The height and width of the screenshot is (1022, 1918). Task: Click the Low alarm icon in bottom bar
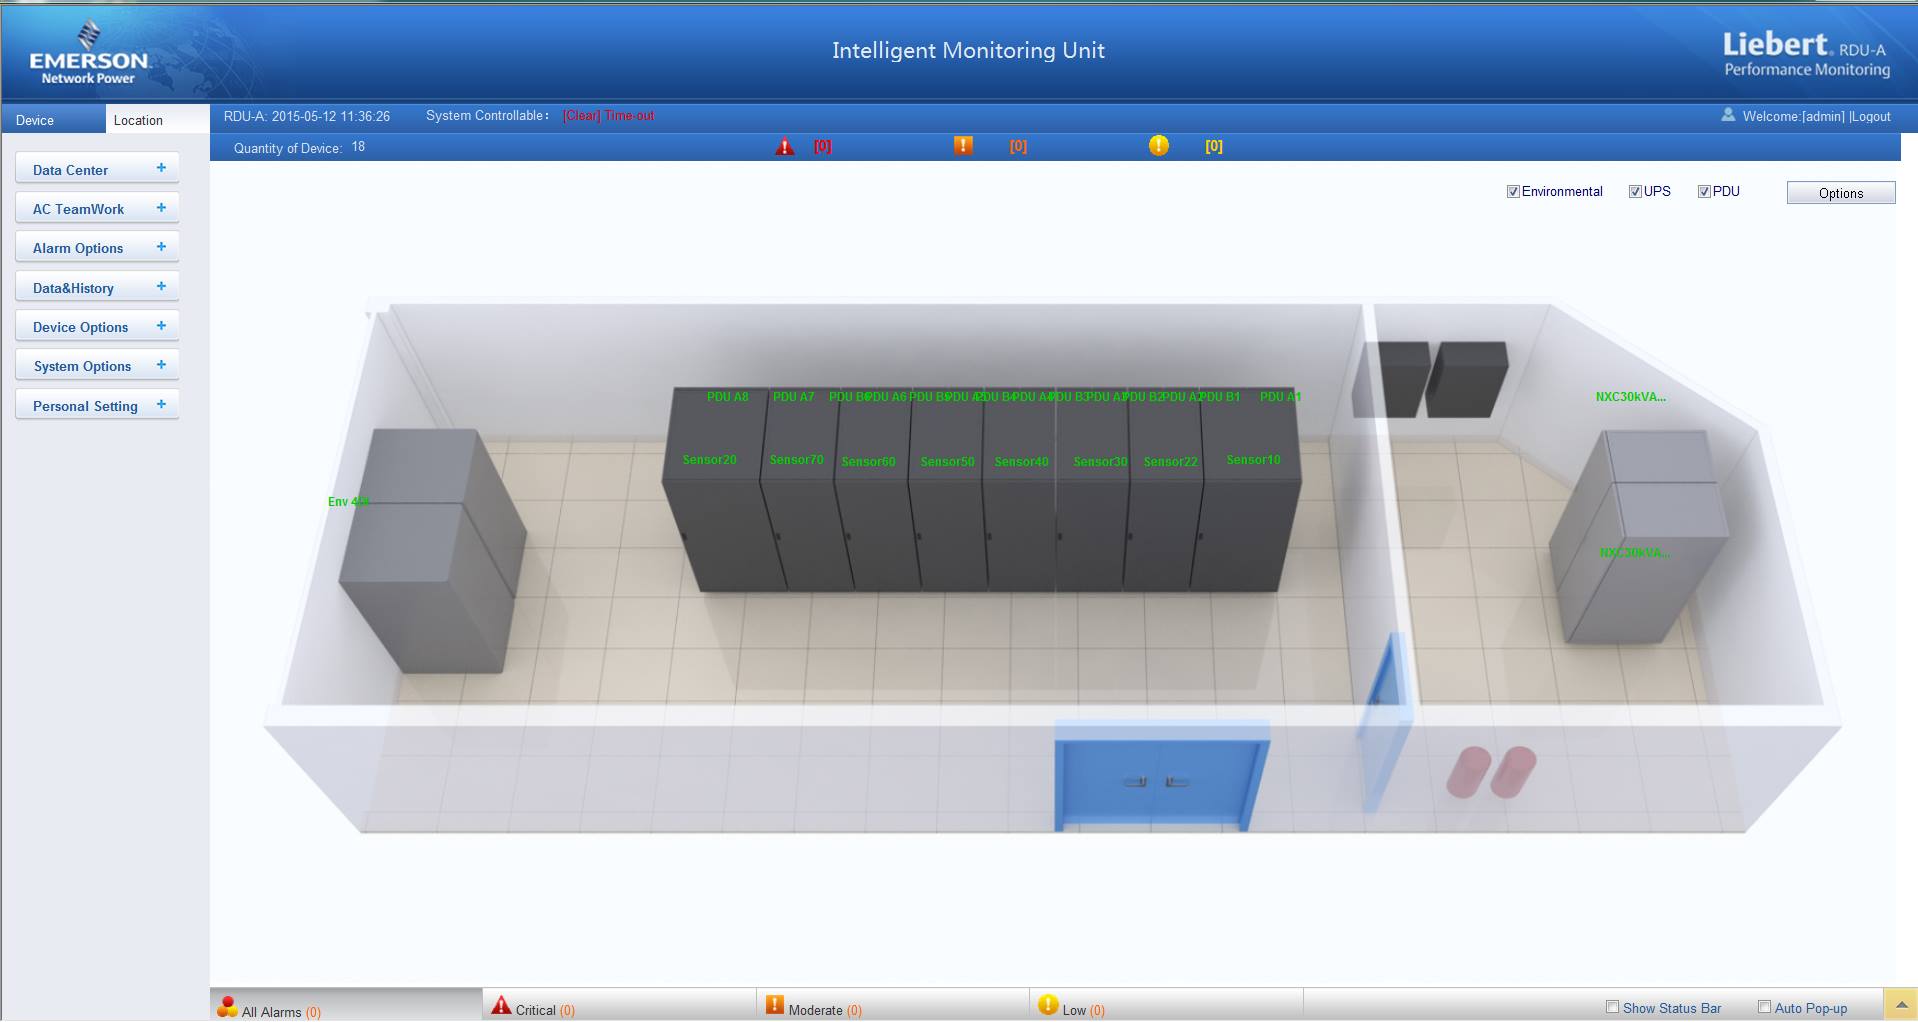1047,1005
